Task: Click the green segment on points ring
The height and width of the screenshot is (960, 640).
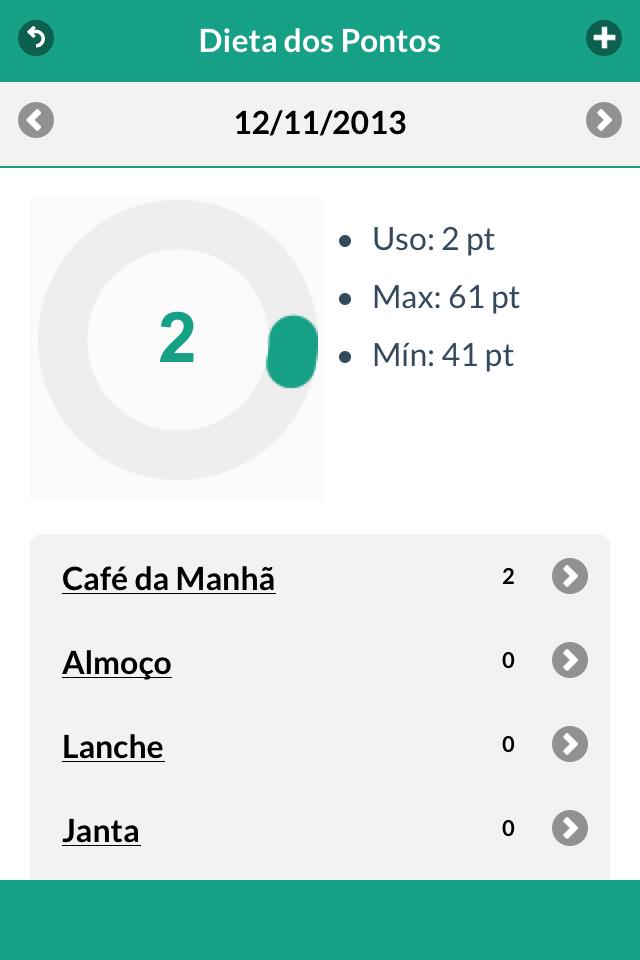Action: [292, 352]
